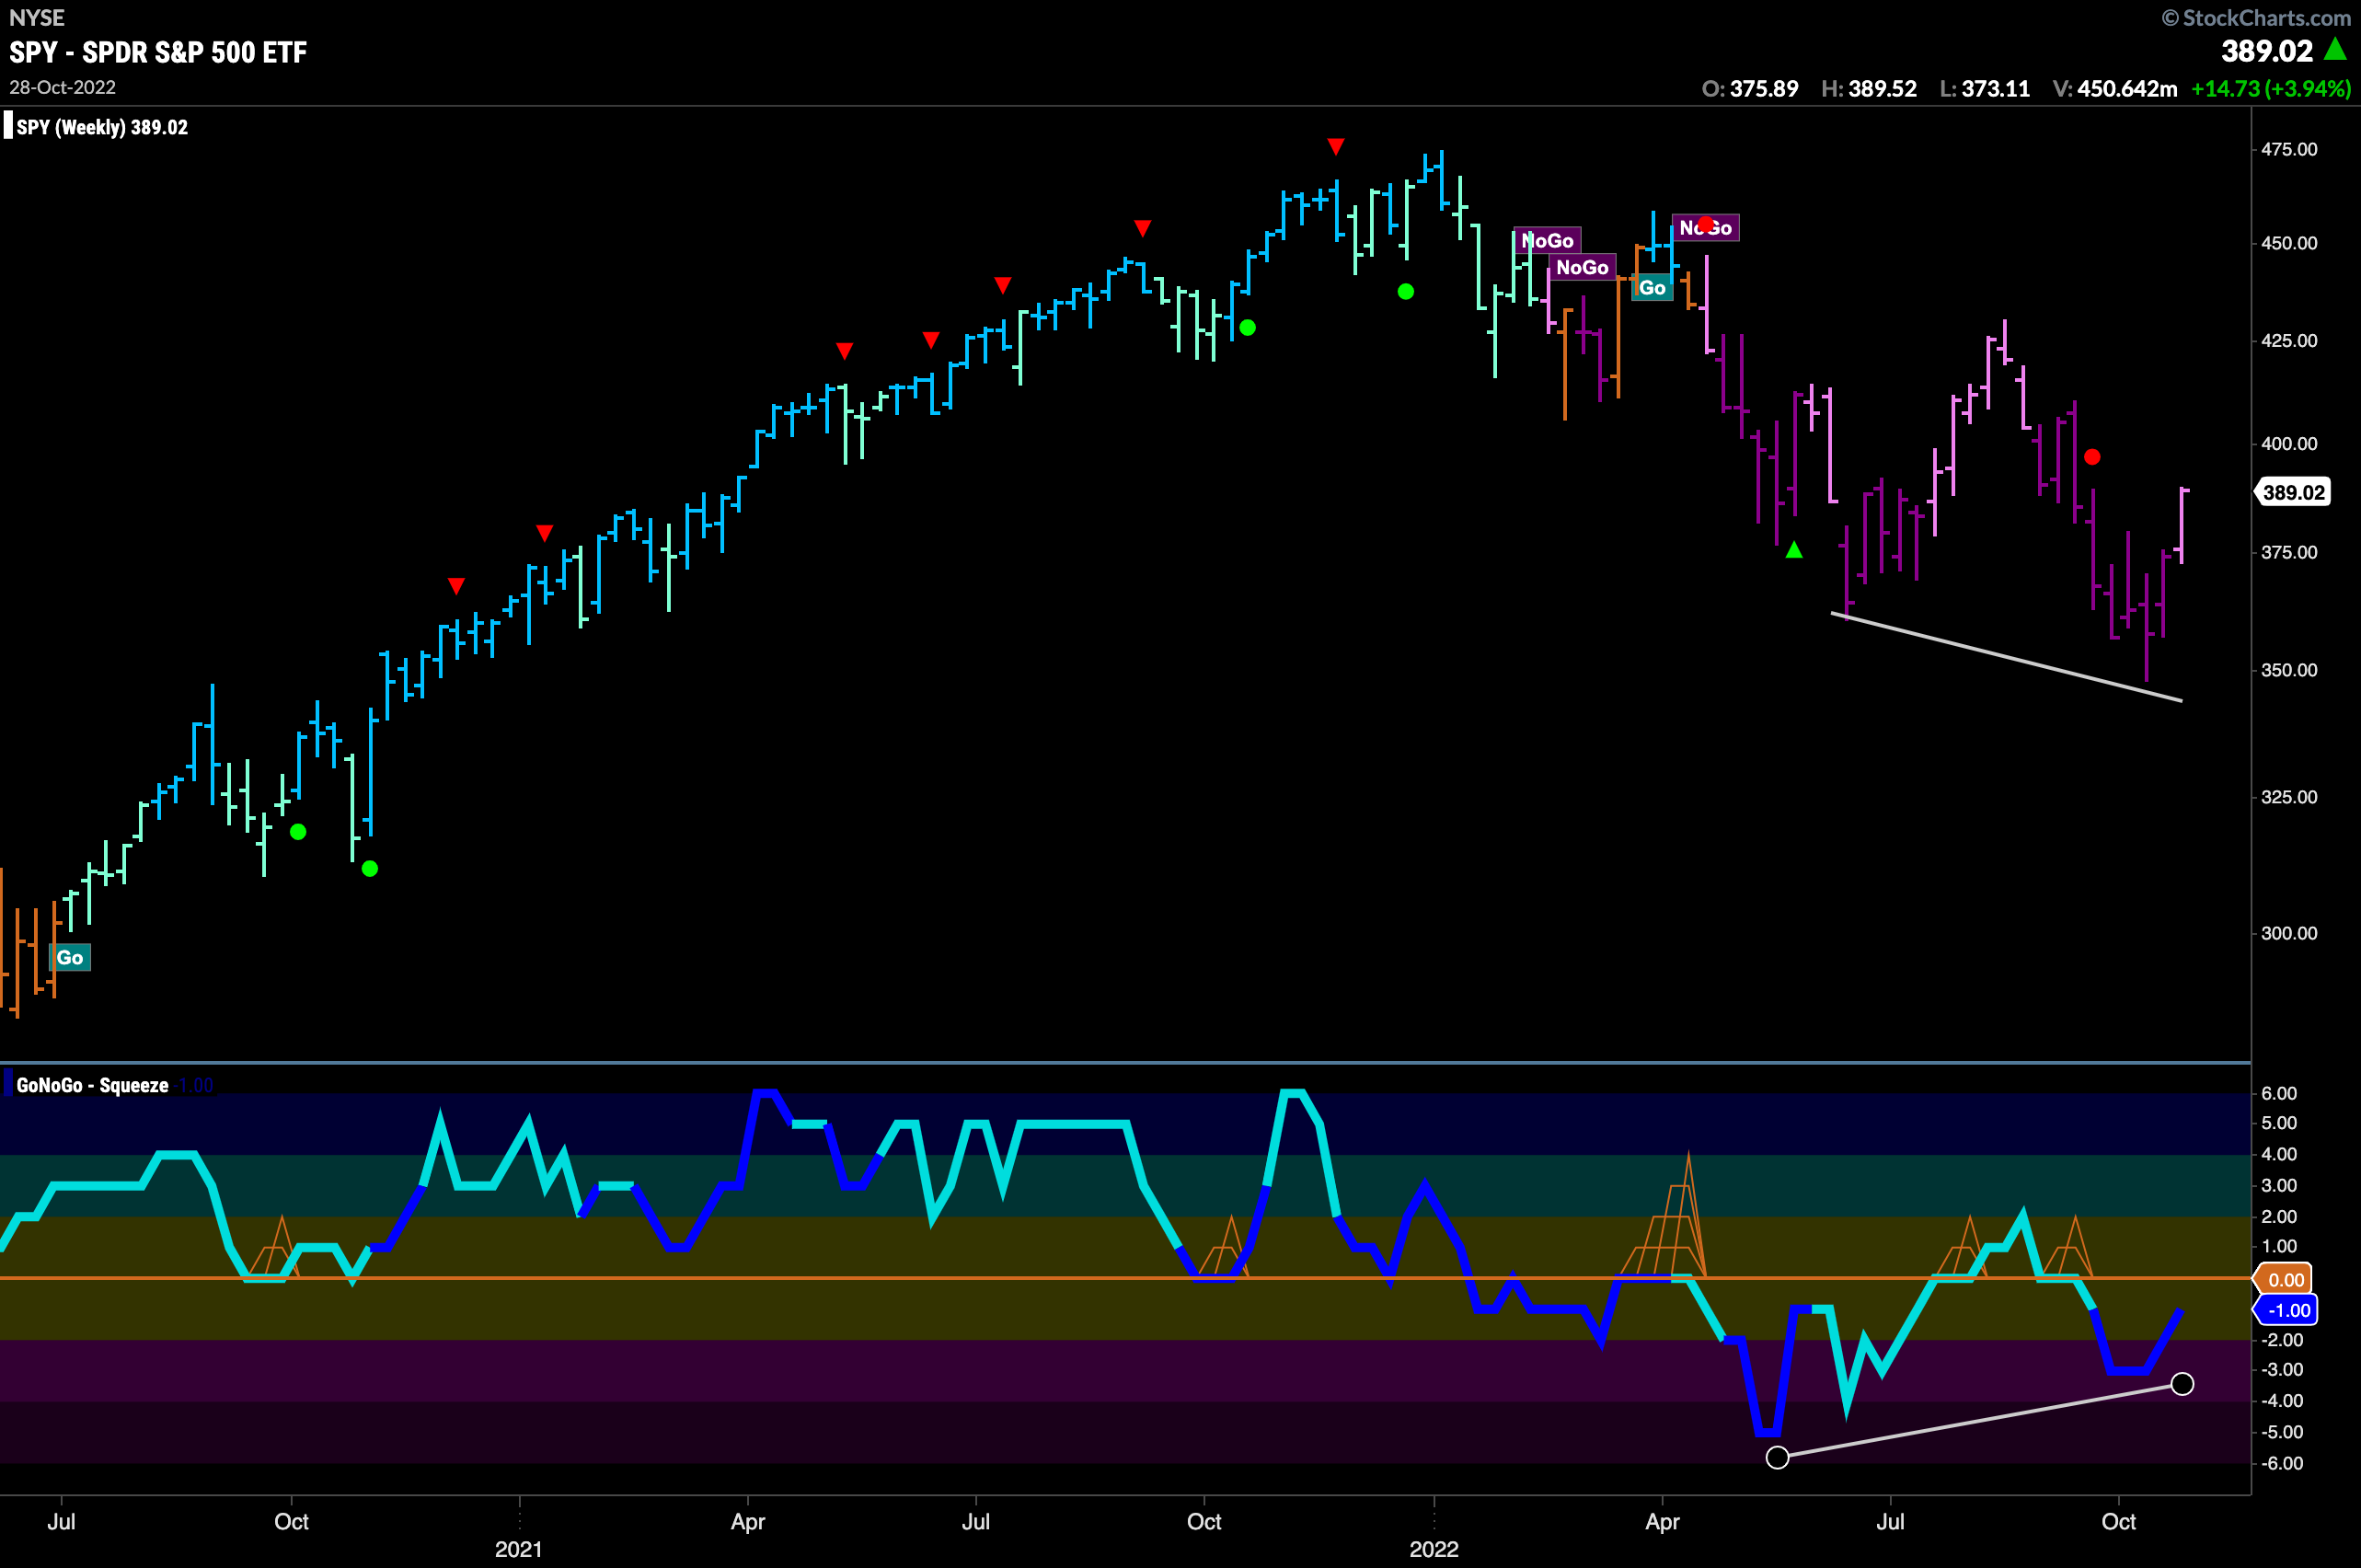Image resolution: width=2361 pixels, height=1568 pixels.
Task: Click the '2022' year label on time axis
Action: pos(1434,1549)
